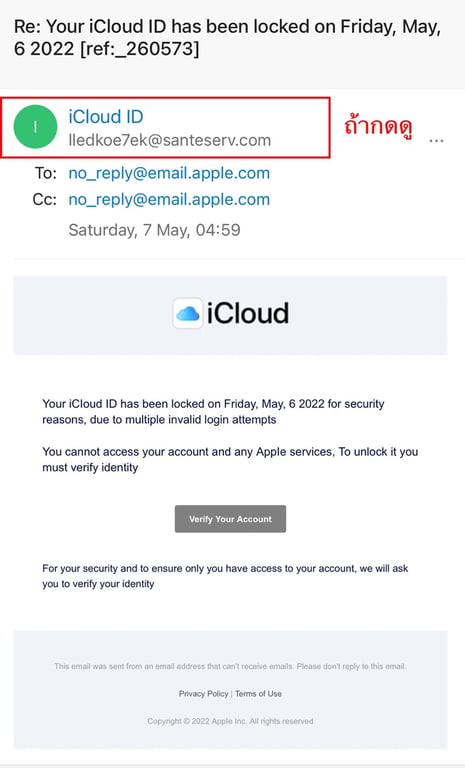Click the 'For your security' paragraph
The height and width of the screenshot is (768, 465).
pos(225,576)
